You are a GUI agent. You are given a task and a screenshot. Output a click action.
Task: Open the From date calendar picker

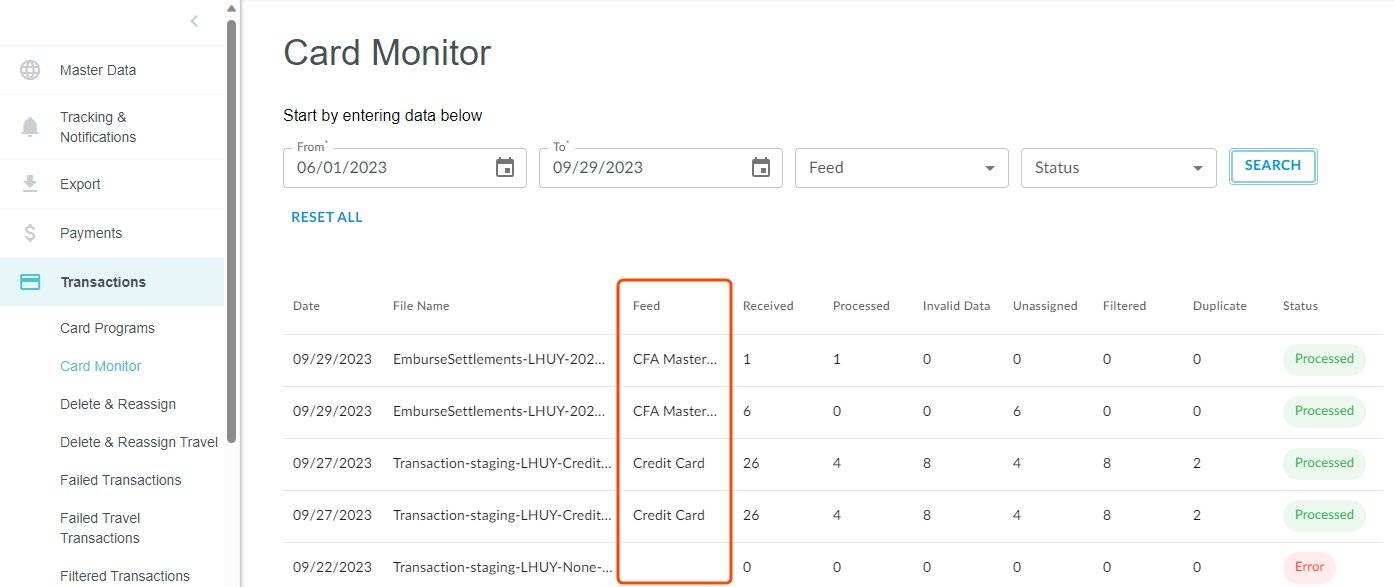[x=505, y=168]
